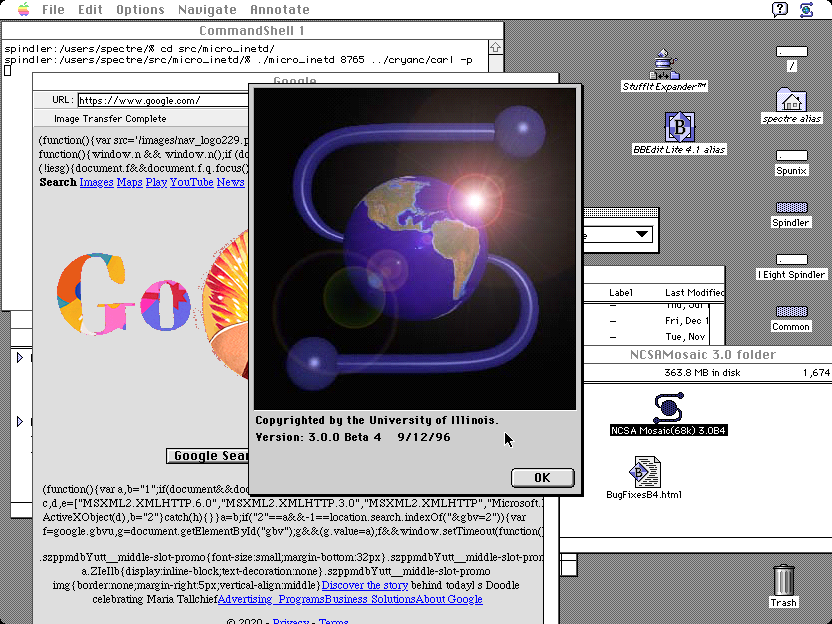The image size is (832, 624).
Task: Follow the News link on Google page
Action: [x=230, y=182]
